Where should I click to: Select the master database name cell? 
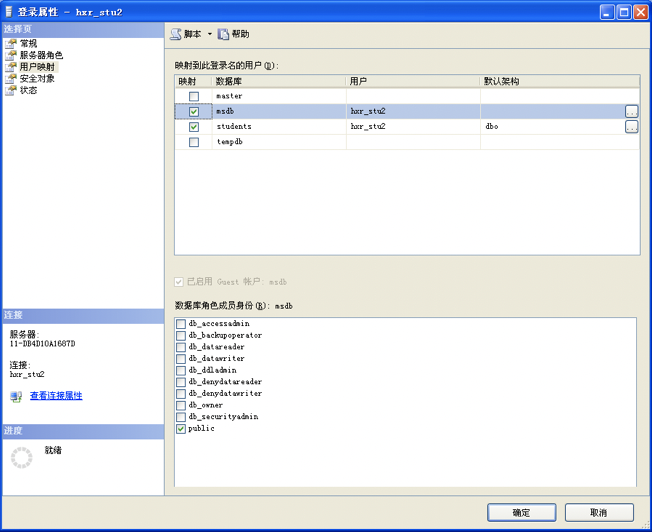[x=279, y=96]
